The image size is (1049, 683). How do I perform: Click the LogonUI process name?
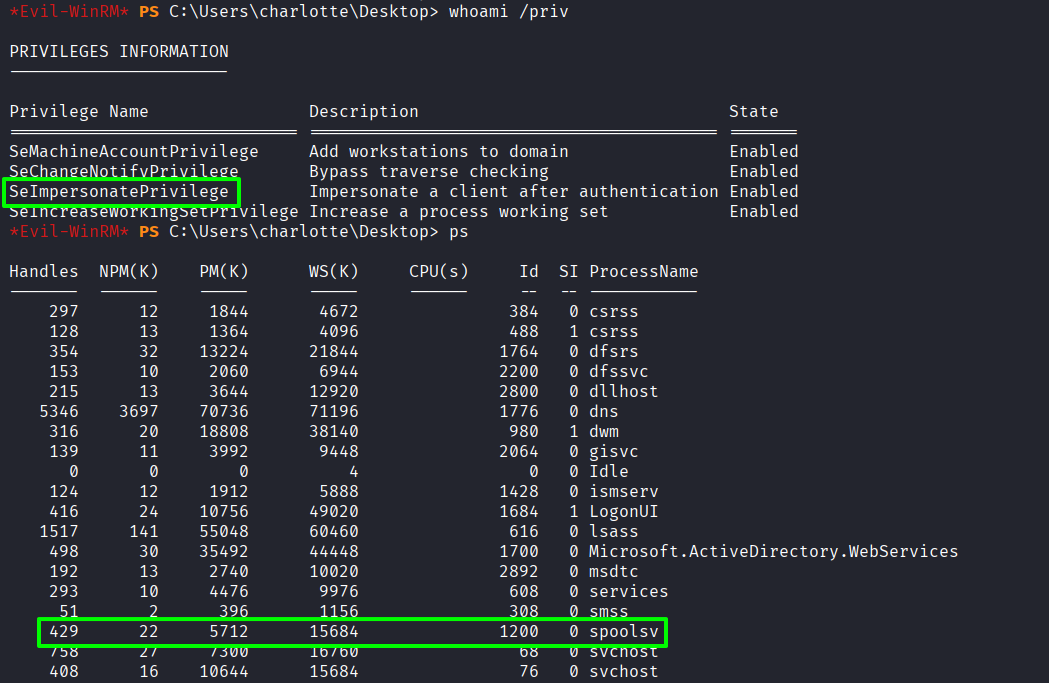tap(624, 511)
